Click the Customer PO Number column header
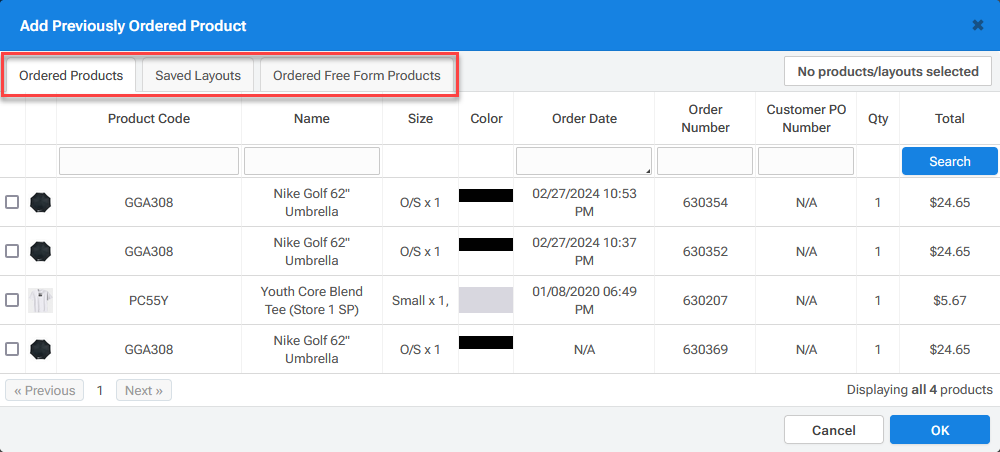The height and width of the screenshot is (452, 1000). (x=806, y=119)
